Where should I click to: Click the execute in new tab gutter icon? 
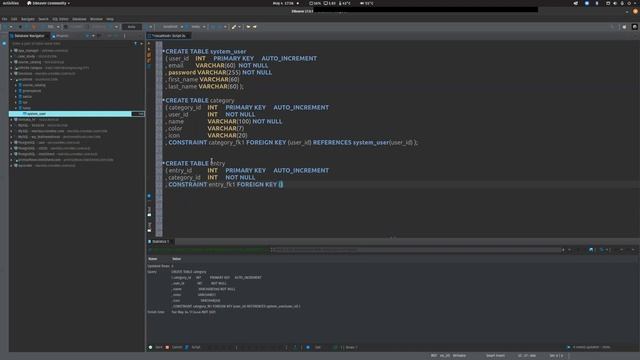click(x=149, y=49)
